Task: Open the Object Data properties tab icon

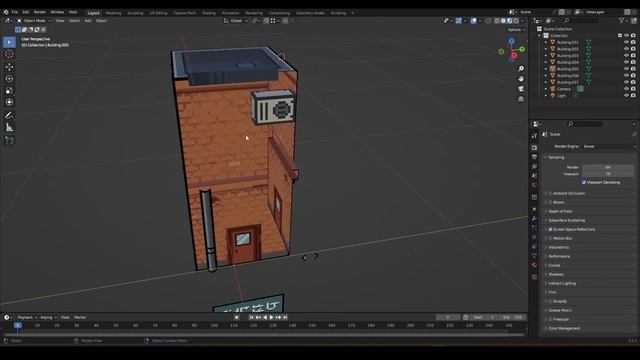Action: [x=534, y=256]
